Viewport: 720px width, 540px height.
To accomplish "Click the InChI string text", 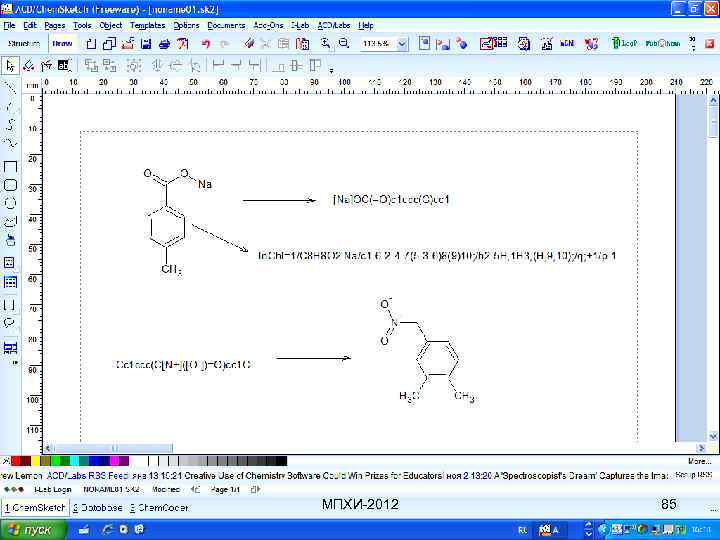I will click(437, 255).
